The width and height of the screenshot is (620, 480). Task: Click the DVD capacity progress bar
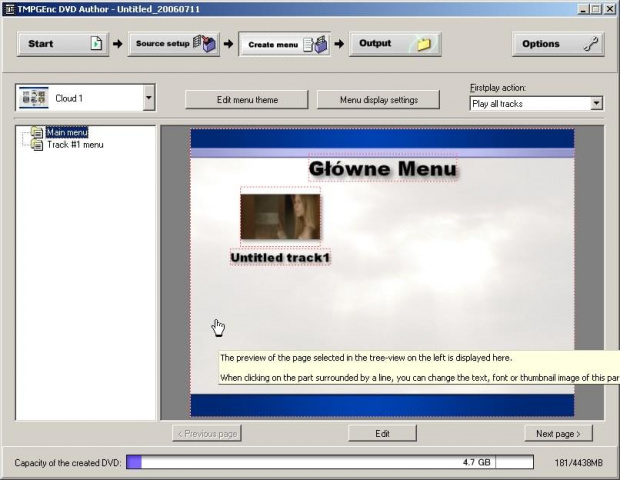coord(330,462)
